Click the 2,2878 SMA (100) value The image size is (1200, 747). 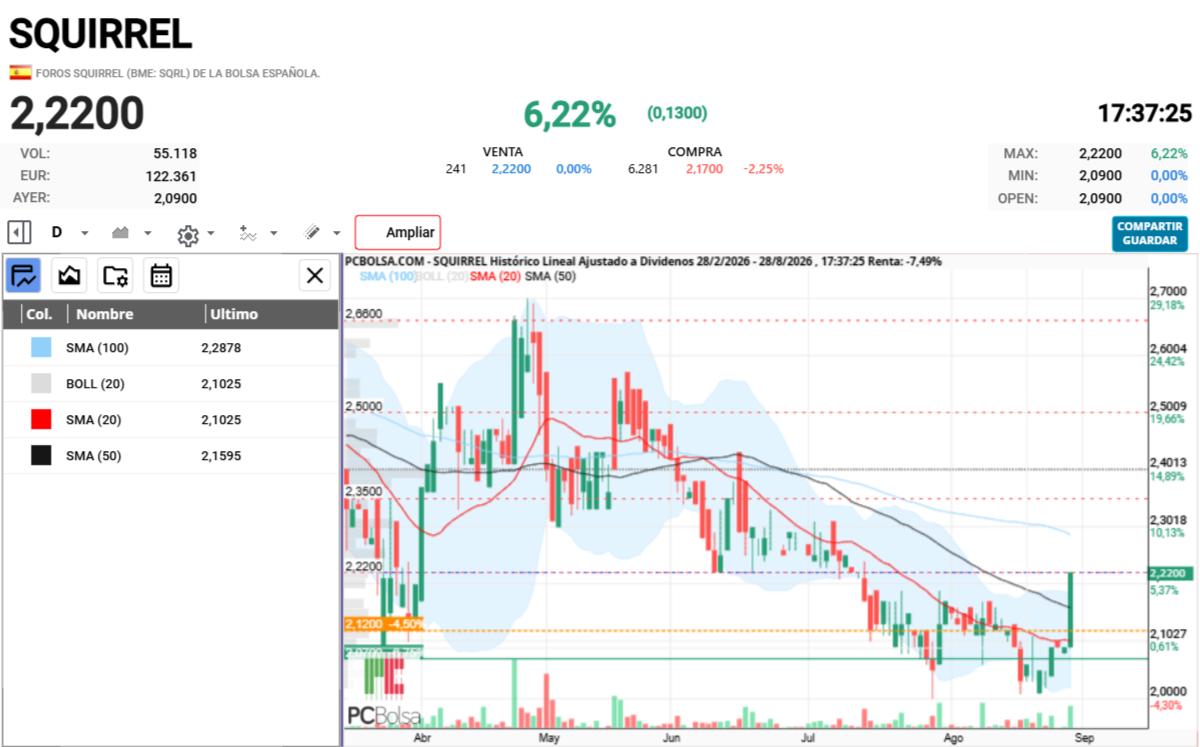(x=221, y=348)
